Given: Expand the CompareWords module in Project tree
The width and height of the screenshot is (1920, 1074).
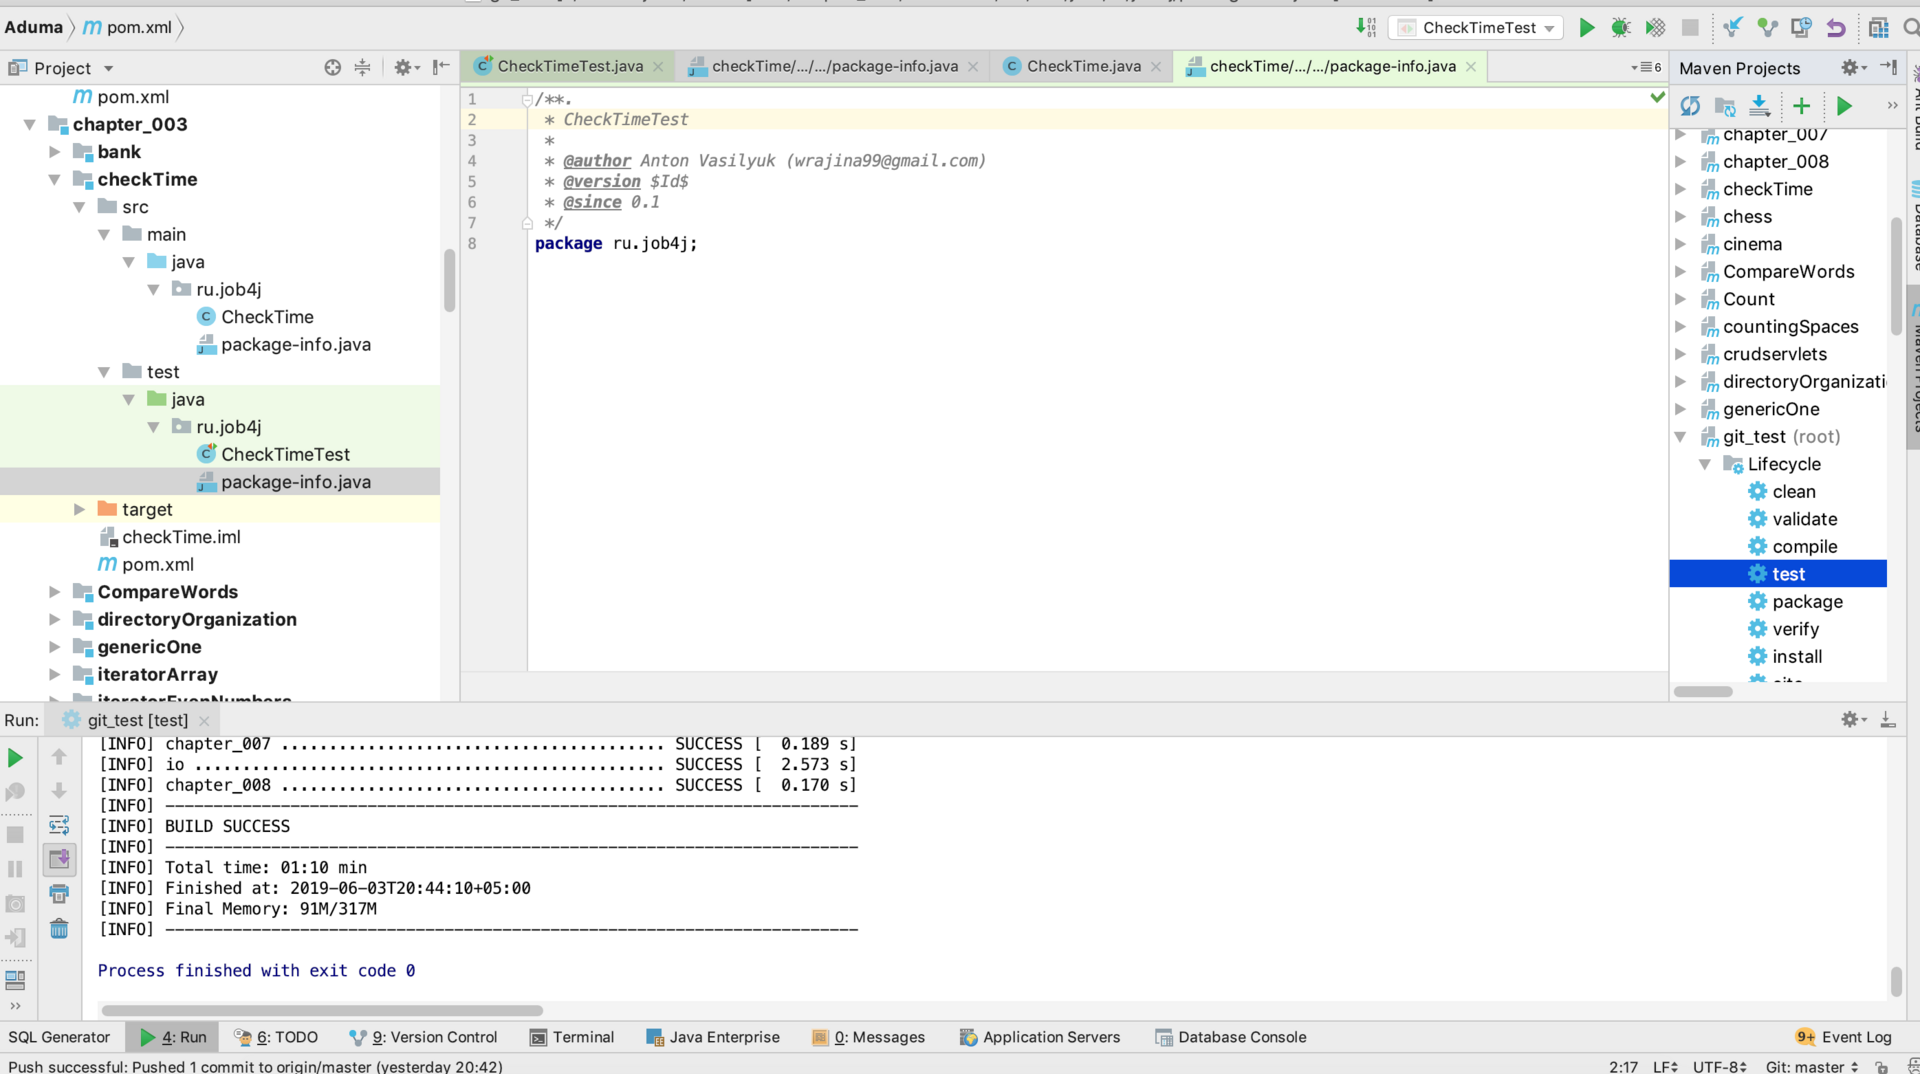Looking at the screenshot, I should [55, 592].
